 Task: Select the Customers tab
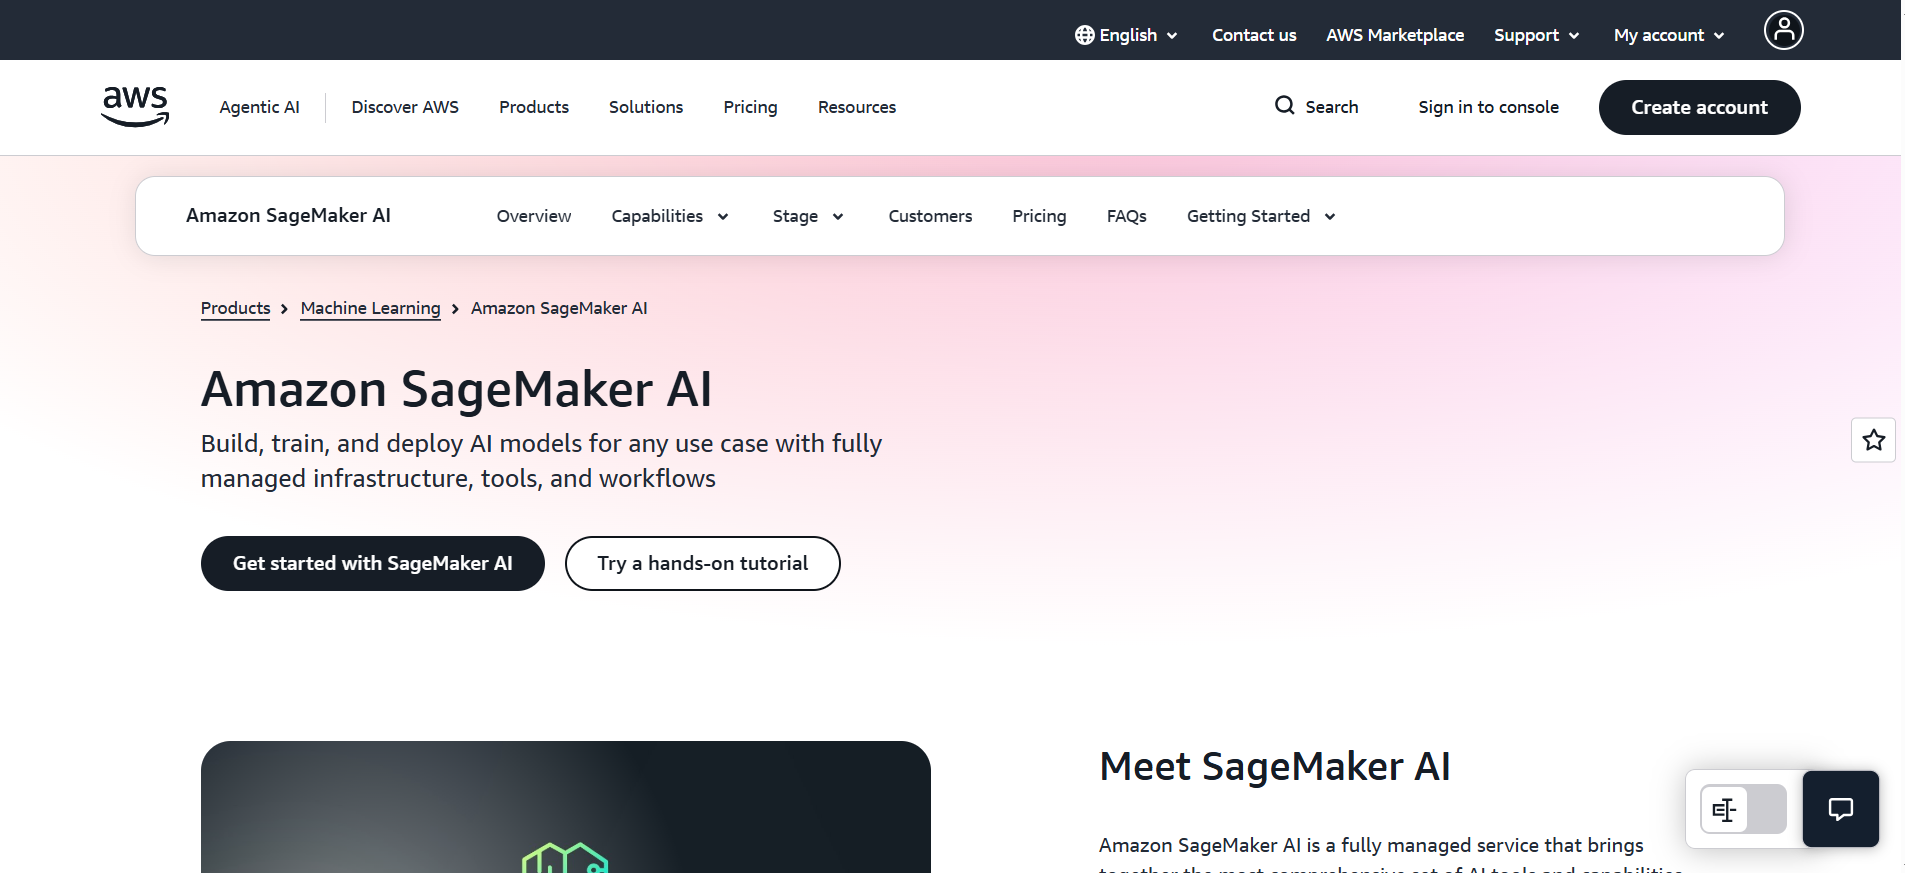click(x=930, y=216)
